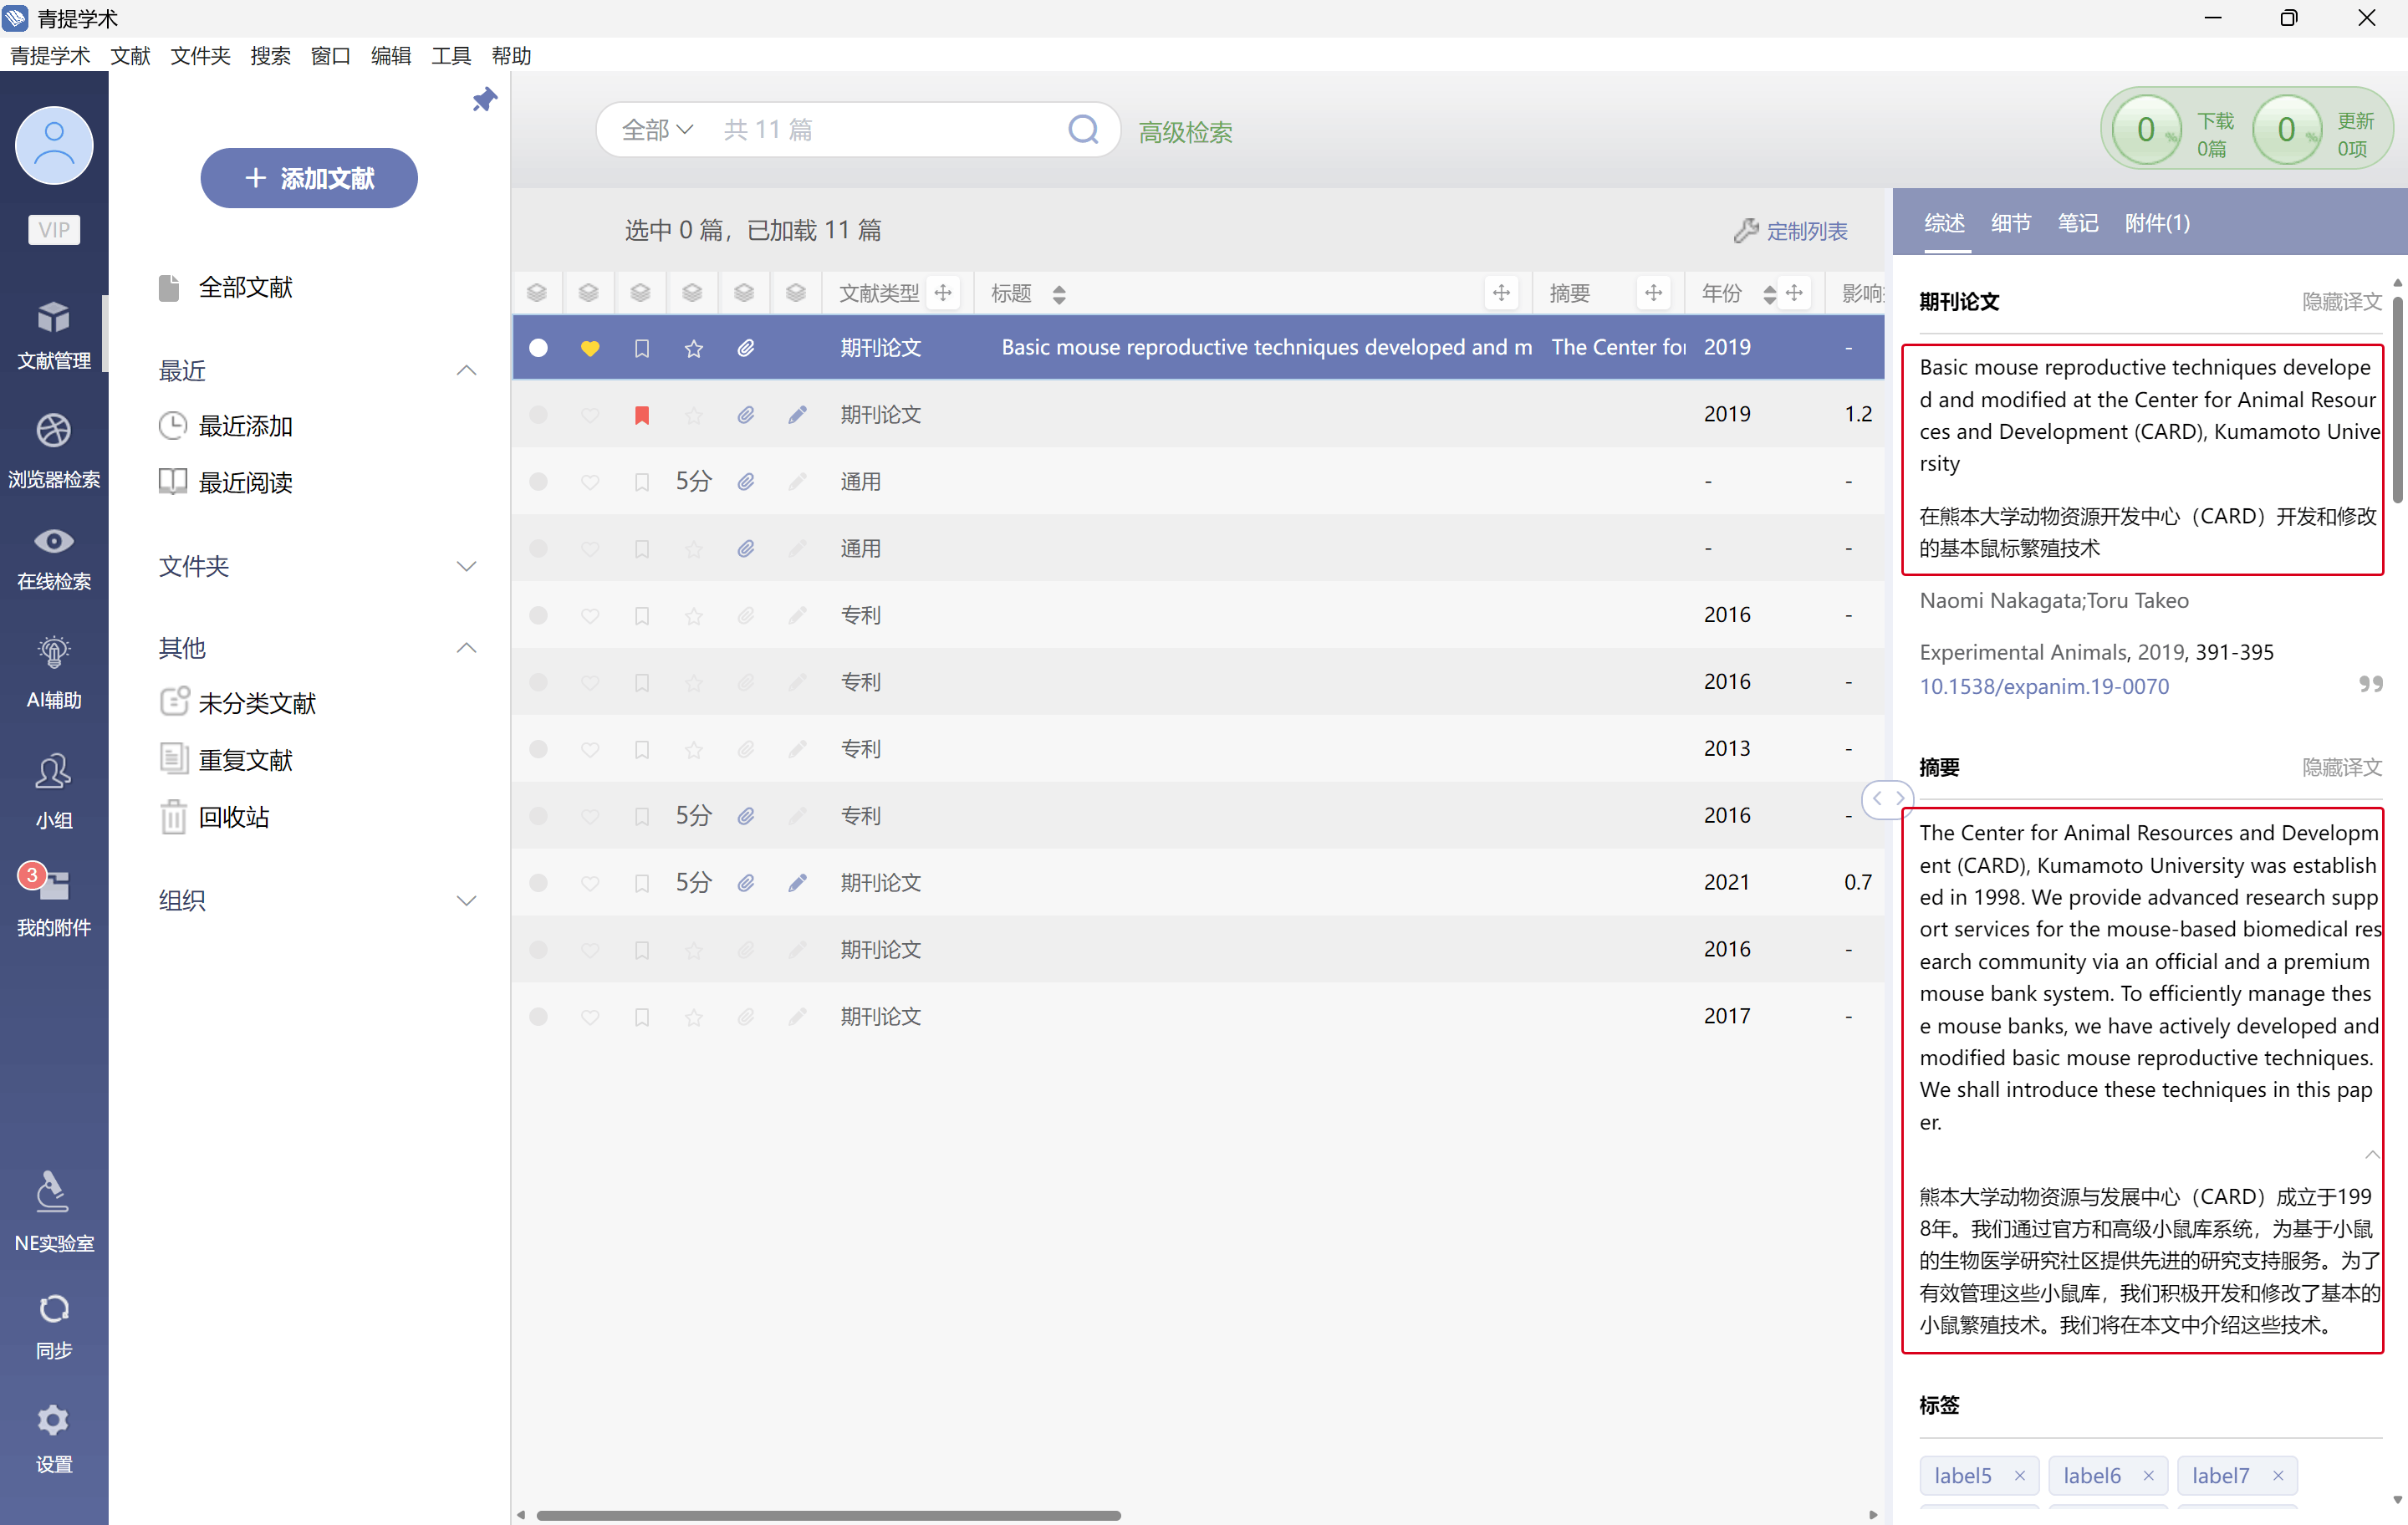Collapse the 最近 section

click(x=466, y=371)
